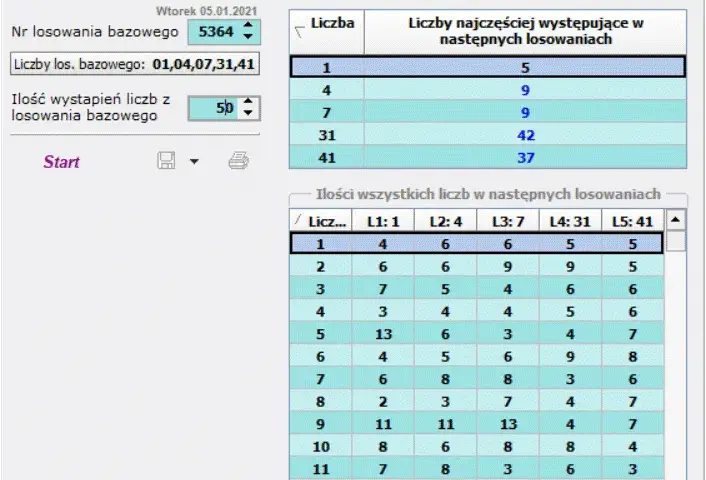Select number 2 row in lower table

click(477, 266)
